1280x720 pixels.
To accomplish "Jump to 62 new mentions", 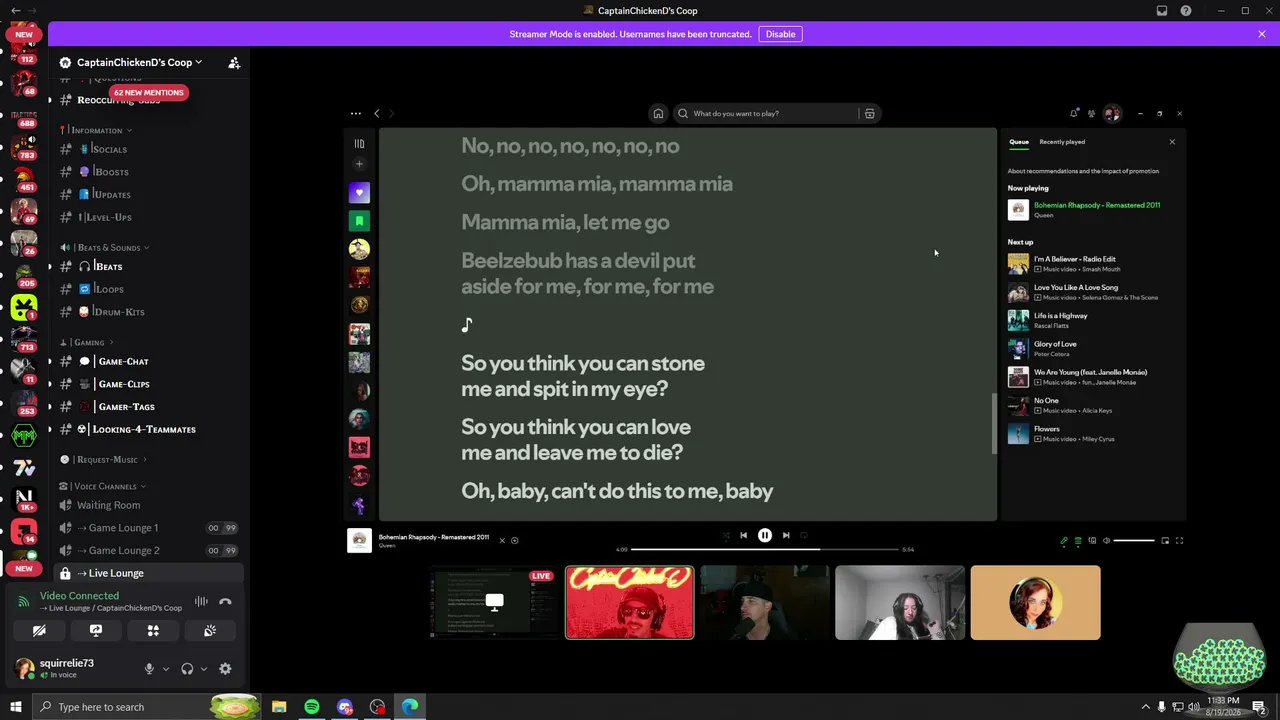I will (148, 92).
